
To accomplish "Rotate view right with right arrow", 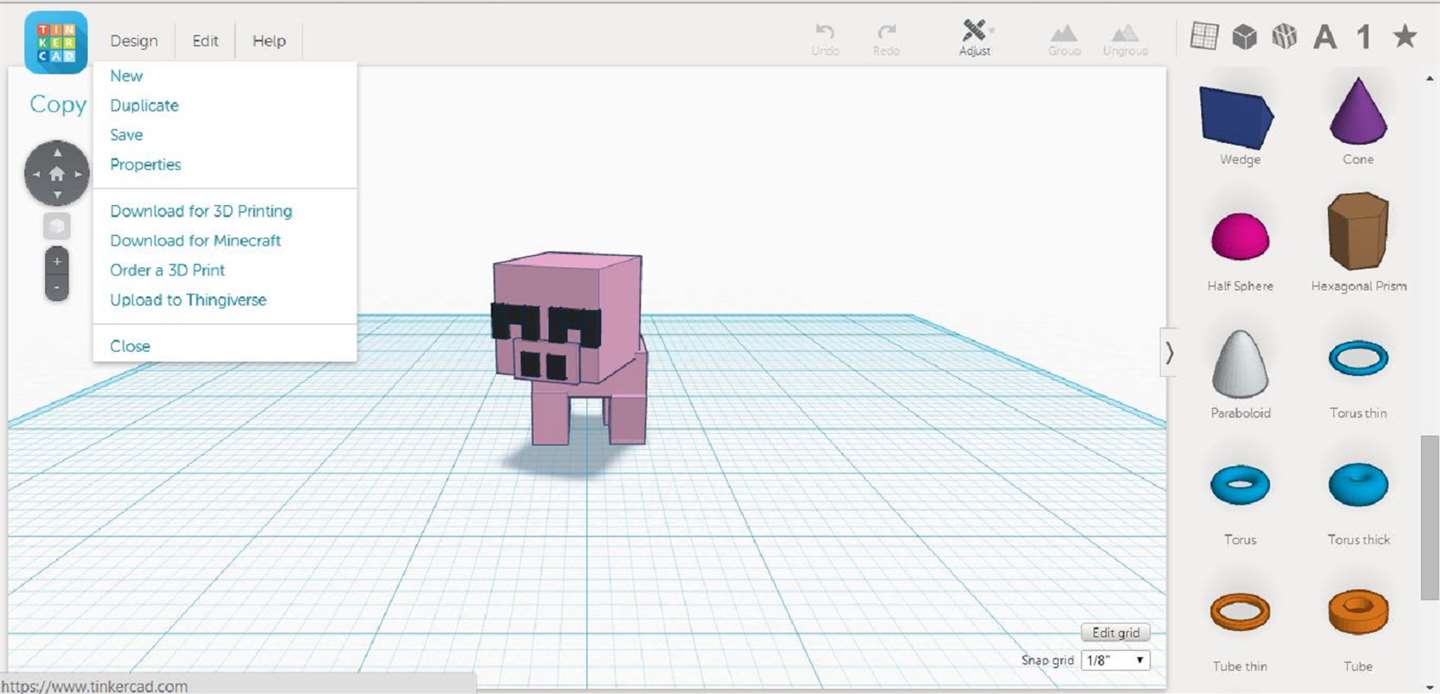I will click(78, 174).
